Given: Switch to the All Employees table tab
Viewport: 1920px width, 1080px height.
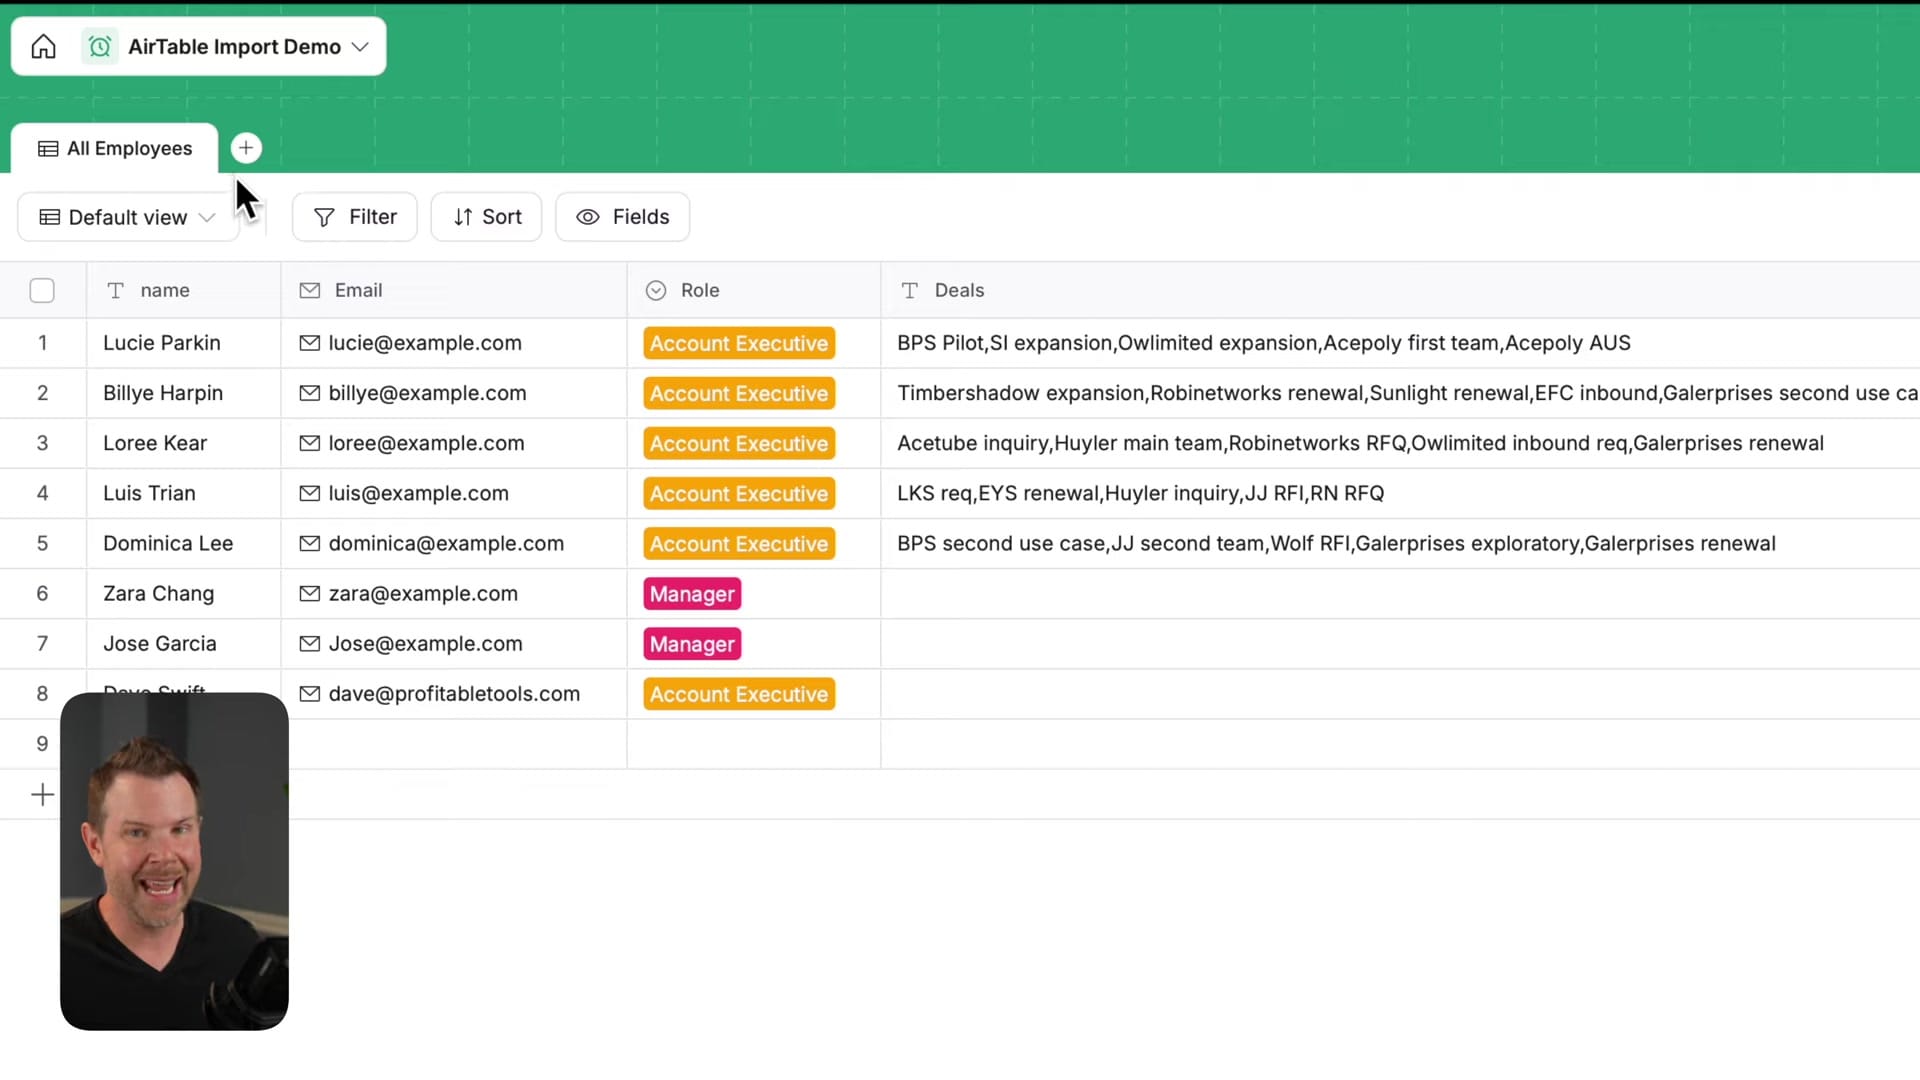Looking at the screenshot, I should (x=115, y=148).
